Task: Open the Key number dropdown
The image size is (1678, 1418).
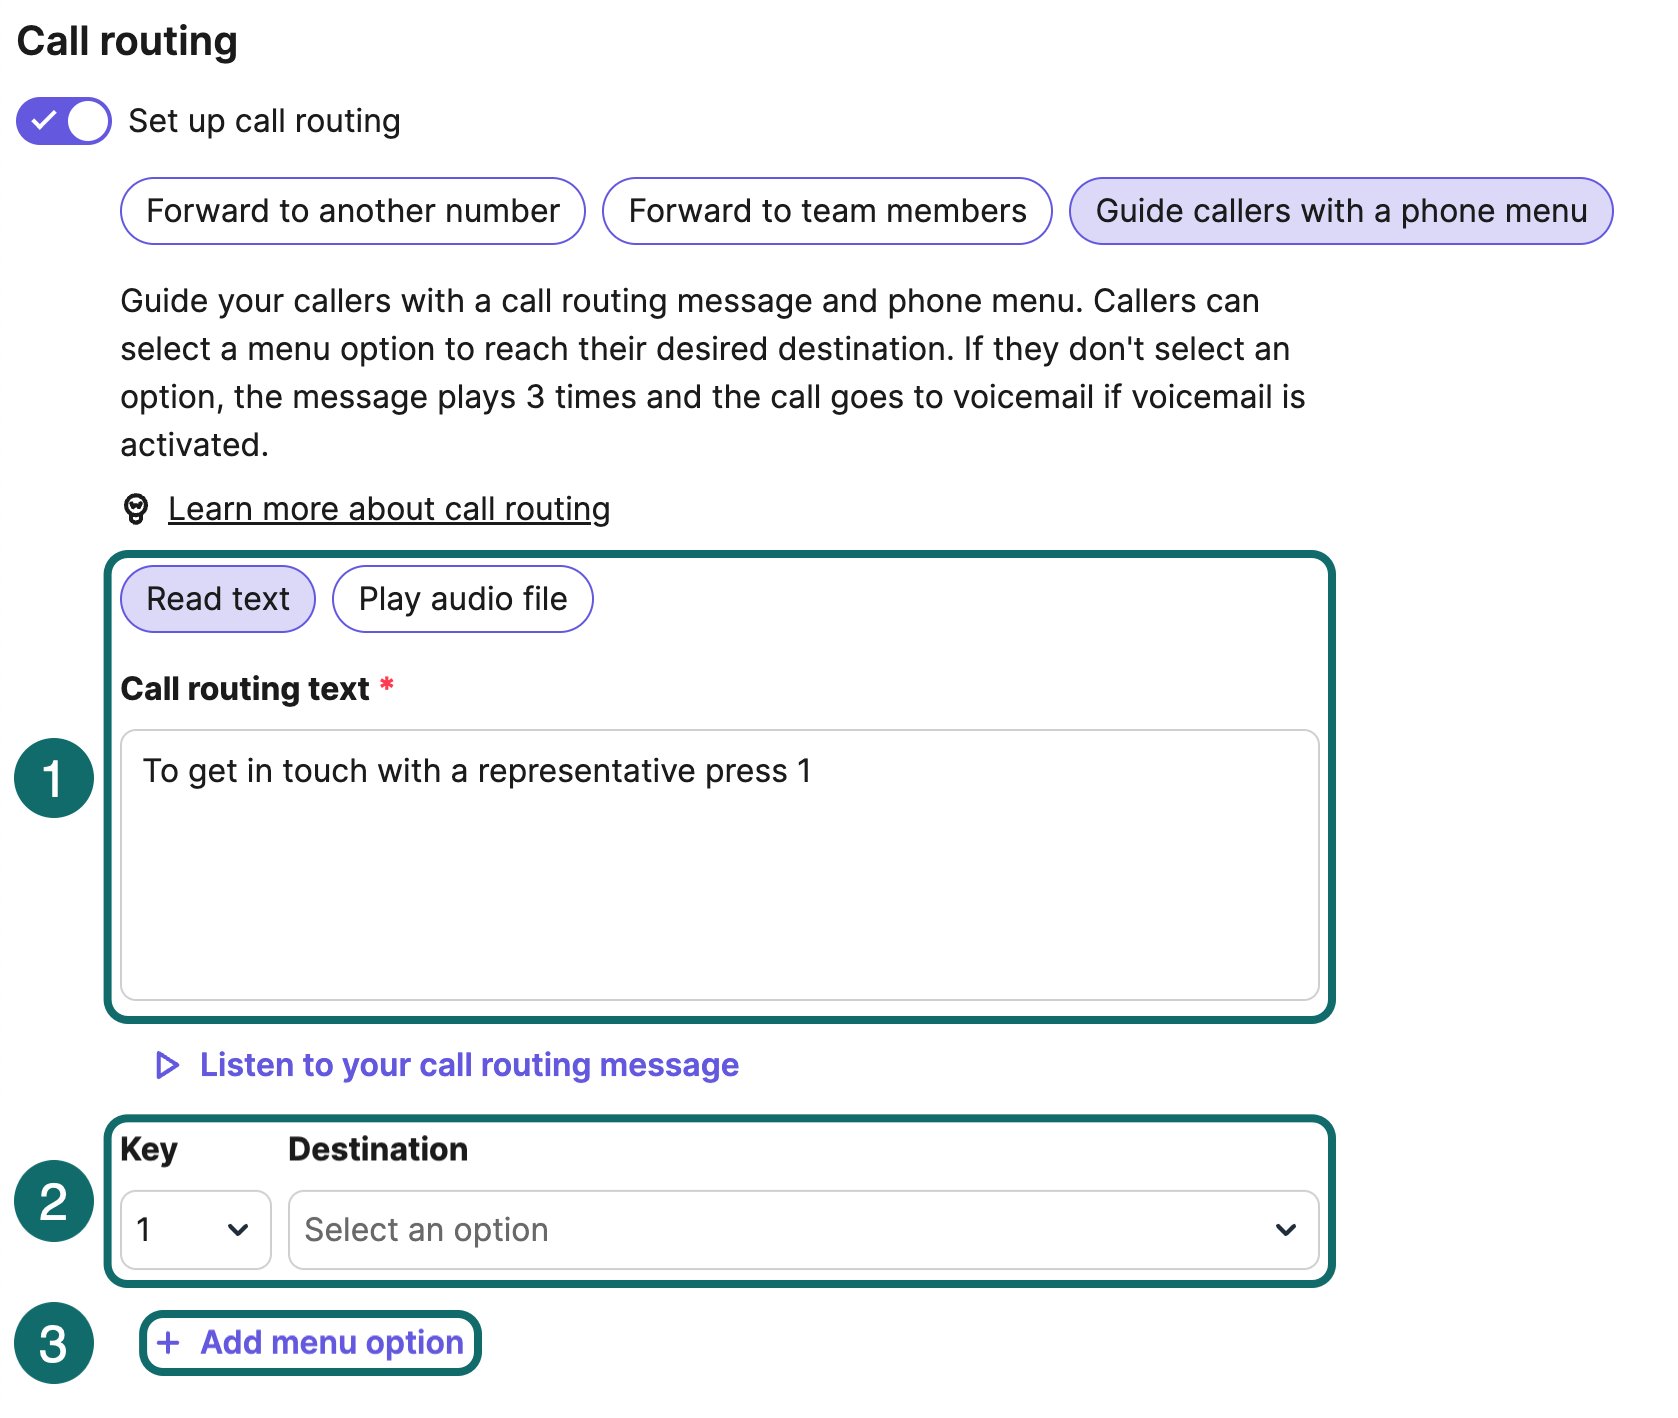Action: (x=195, y=1229)
